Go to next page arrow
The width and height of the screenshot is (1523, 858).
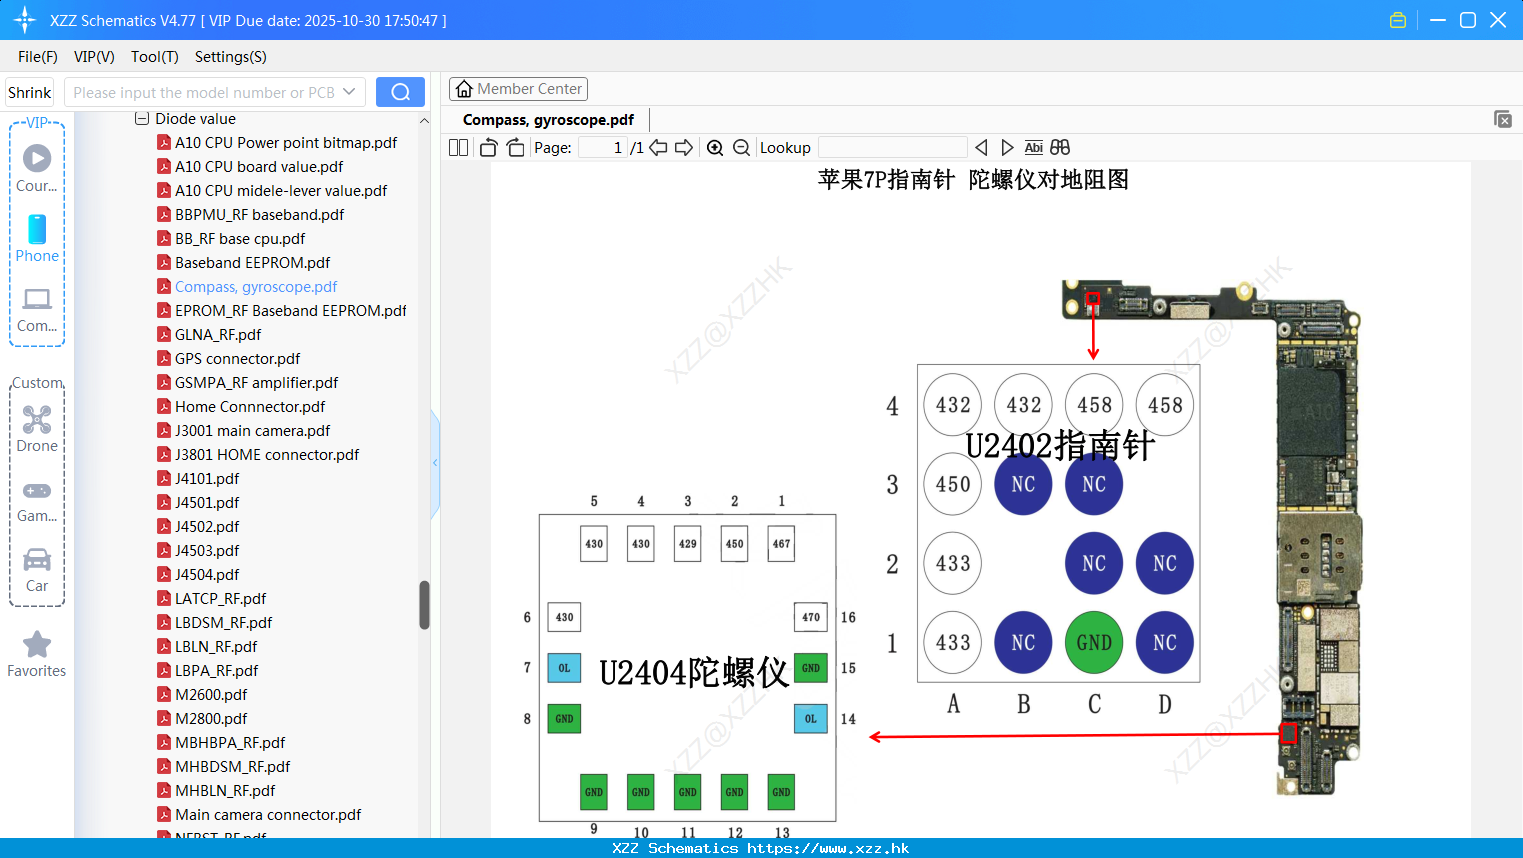pos(684,148)
